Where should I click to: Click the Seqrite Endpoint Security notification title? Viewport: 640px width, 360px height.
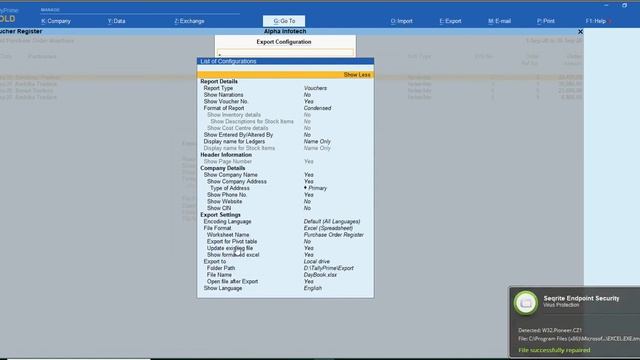(581, 298)
